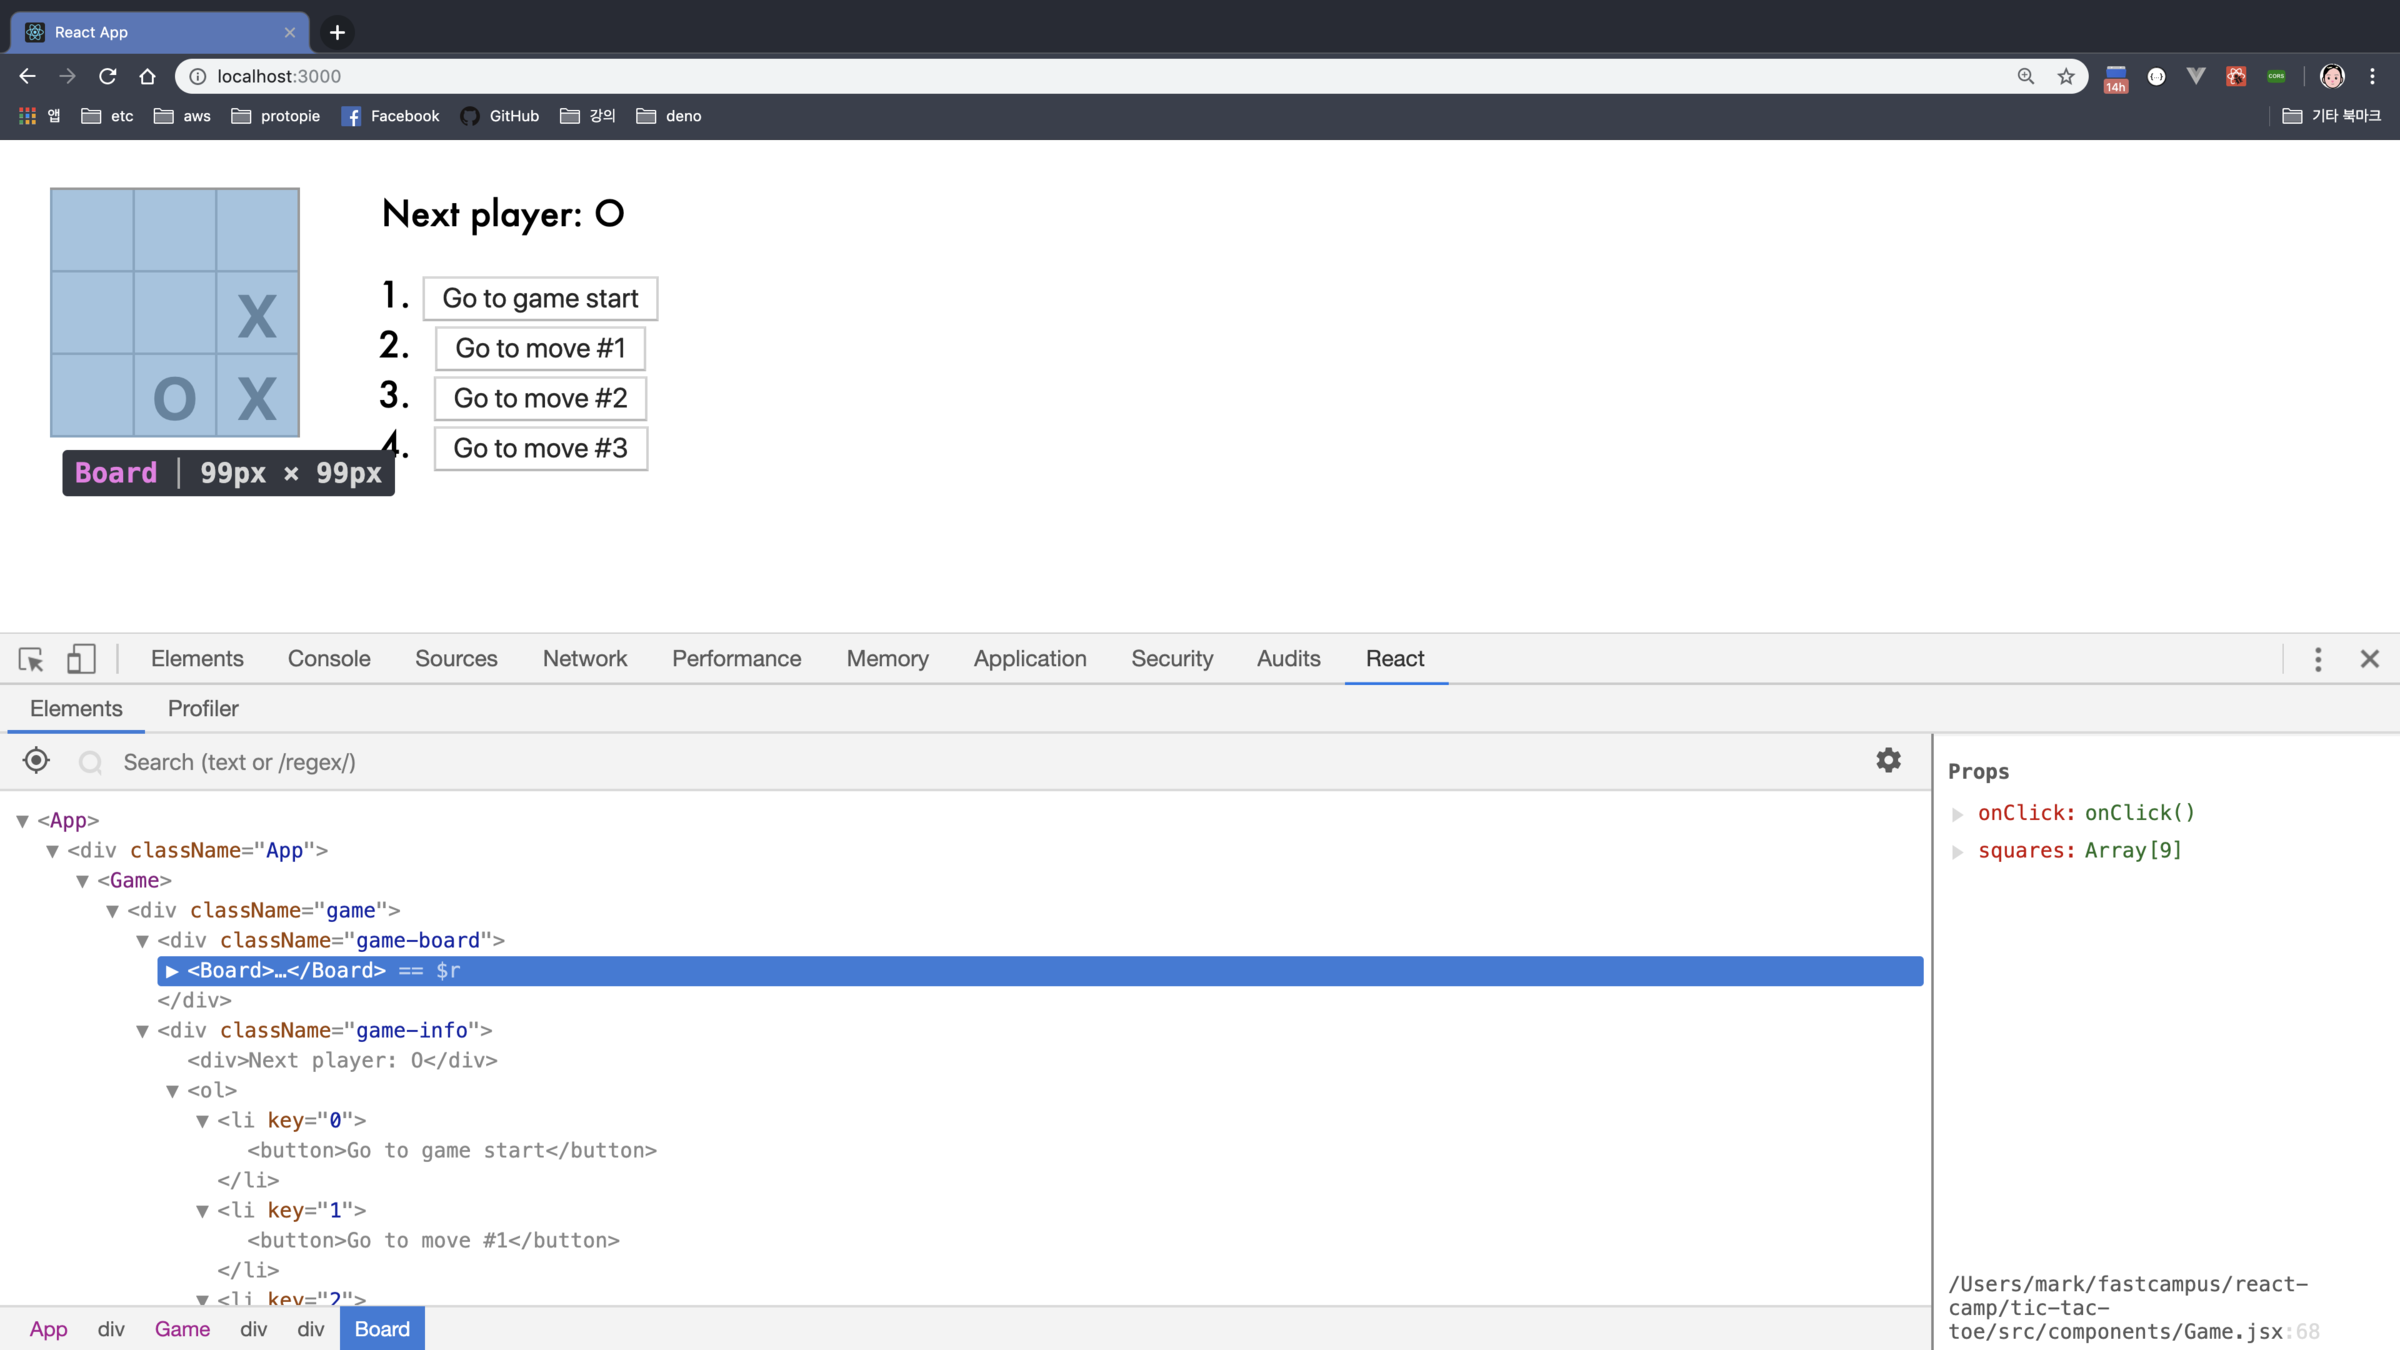
Task: Click the DevTools element picker arrow icon
Action: click(x=31, y=659)
